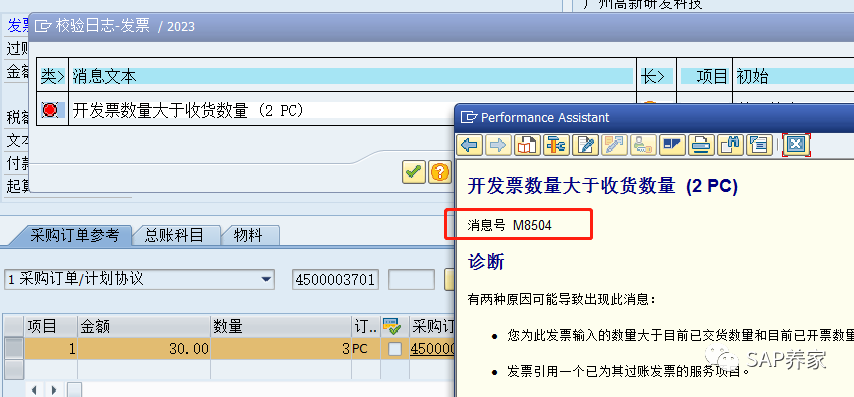
Task: Click the dark blue panels icon in toolbar
Action: coord(672,145)
